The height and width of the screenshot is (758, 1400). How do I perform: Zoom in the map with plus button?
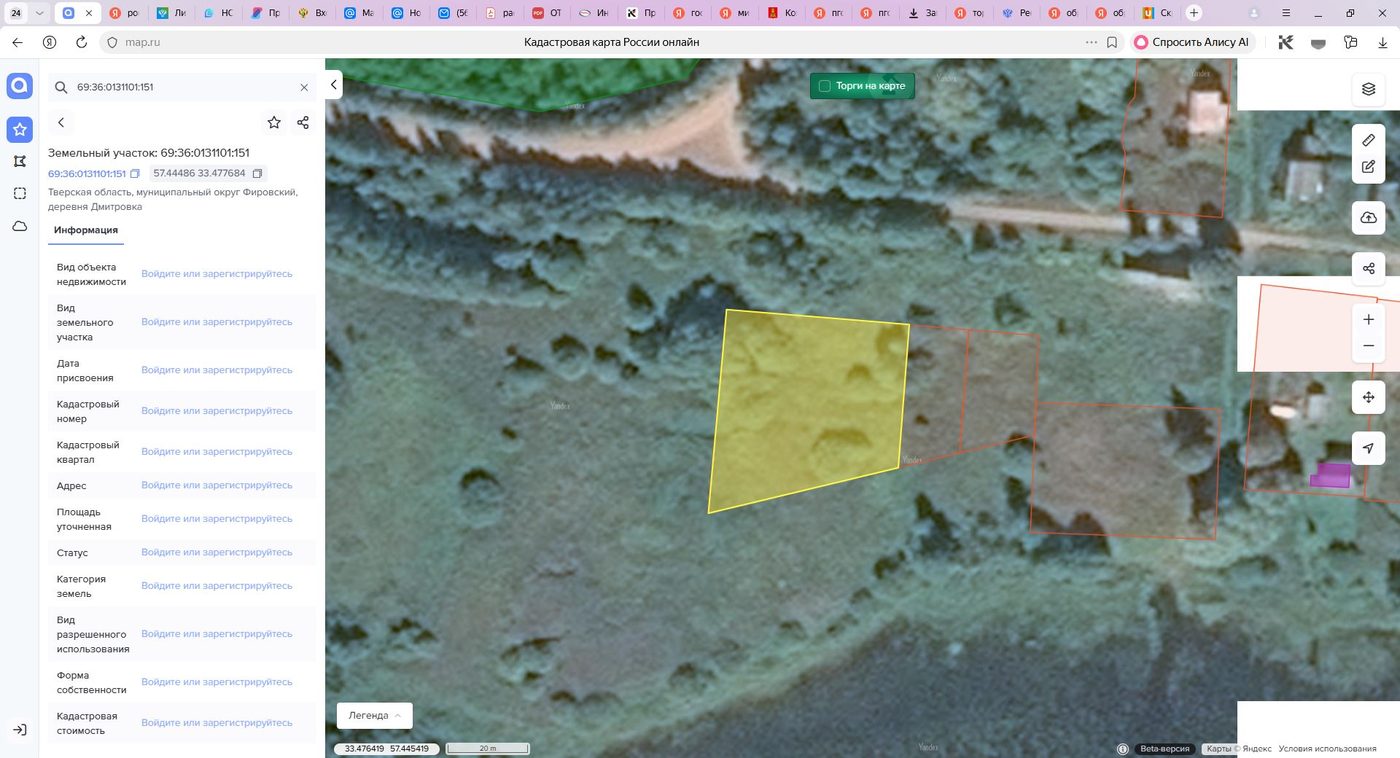[1368, 320]
